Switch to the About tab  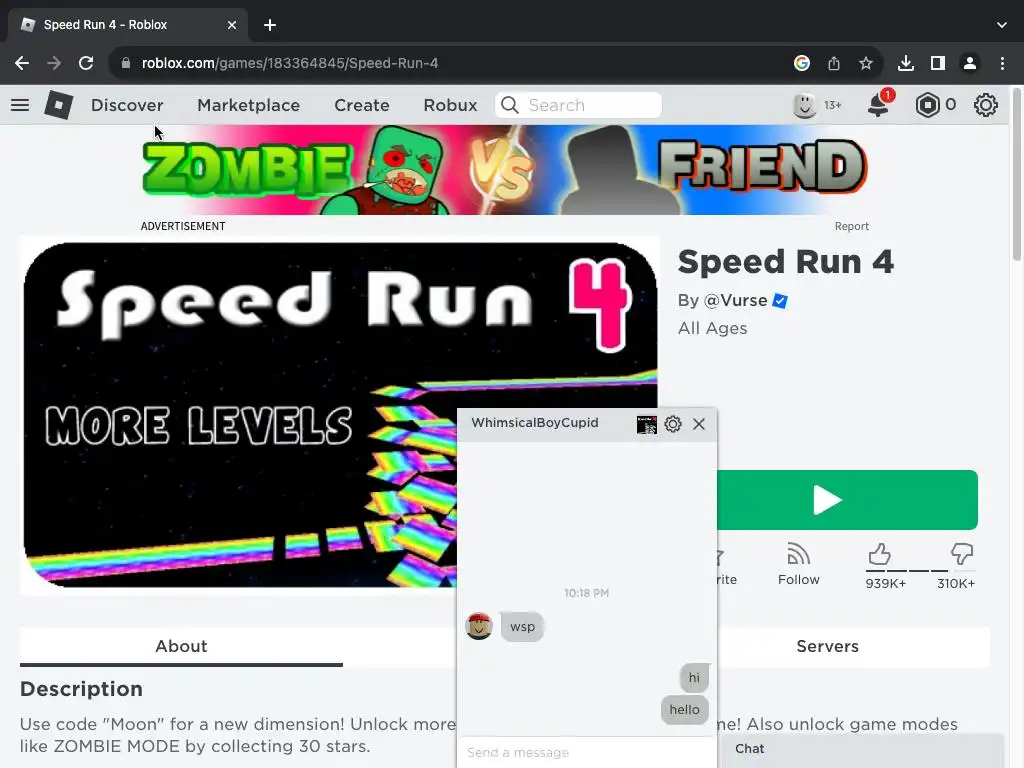[181, 647]
